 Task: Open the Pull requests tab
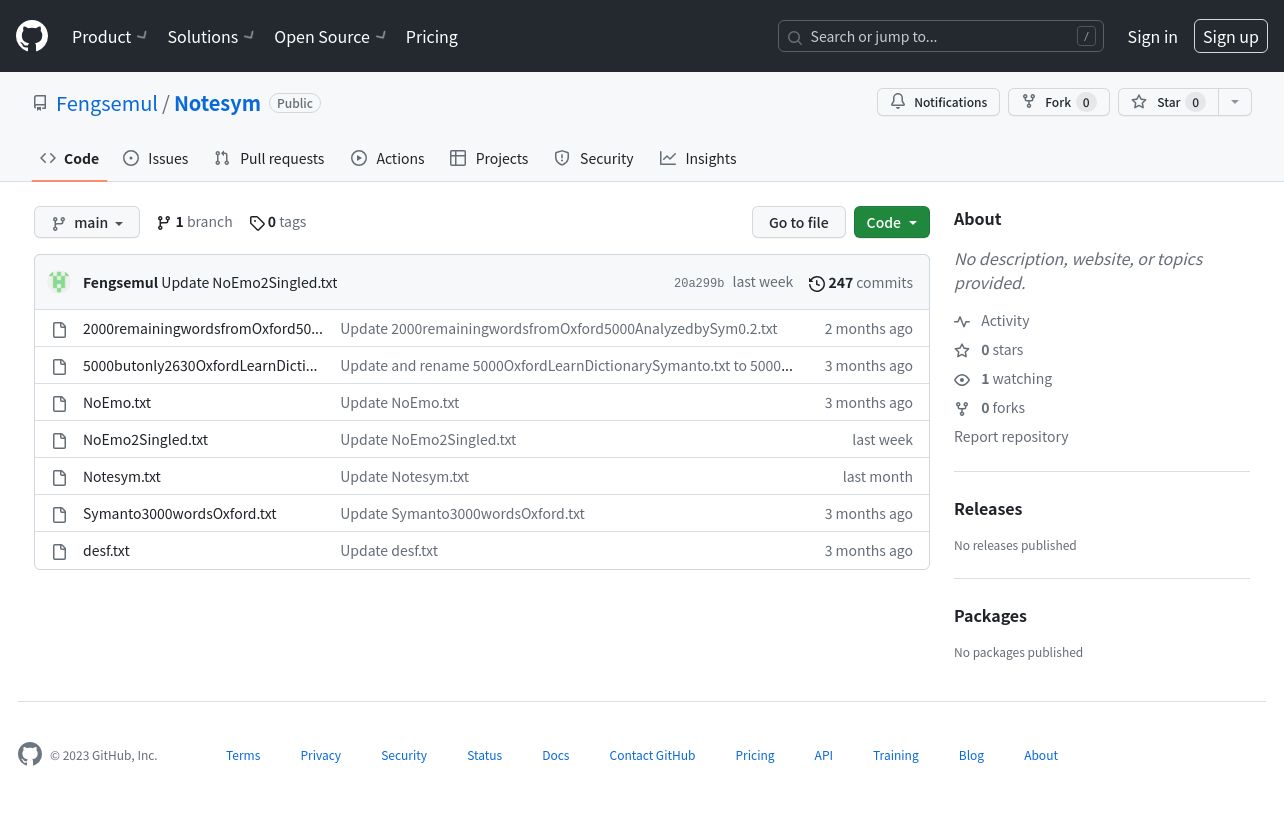269,158
